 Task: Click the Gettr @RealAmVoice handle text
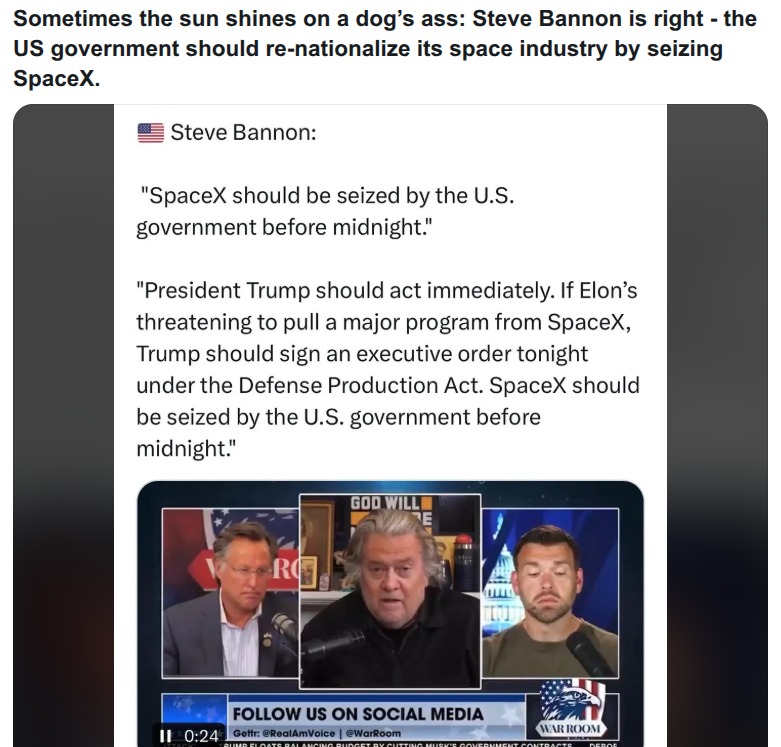(x=284, y=733)
